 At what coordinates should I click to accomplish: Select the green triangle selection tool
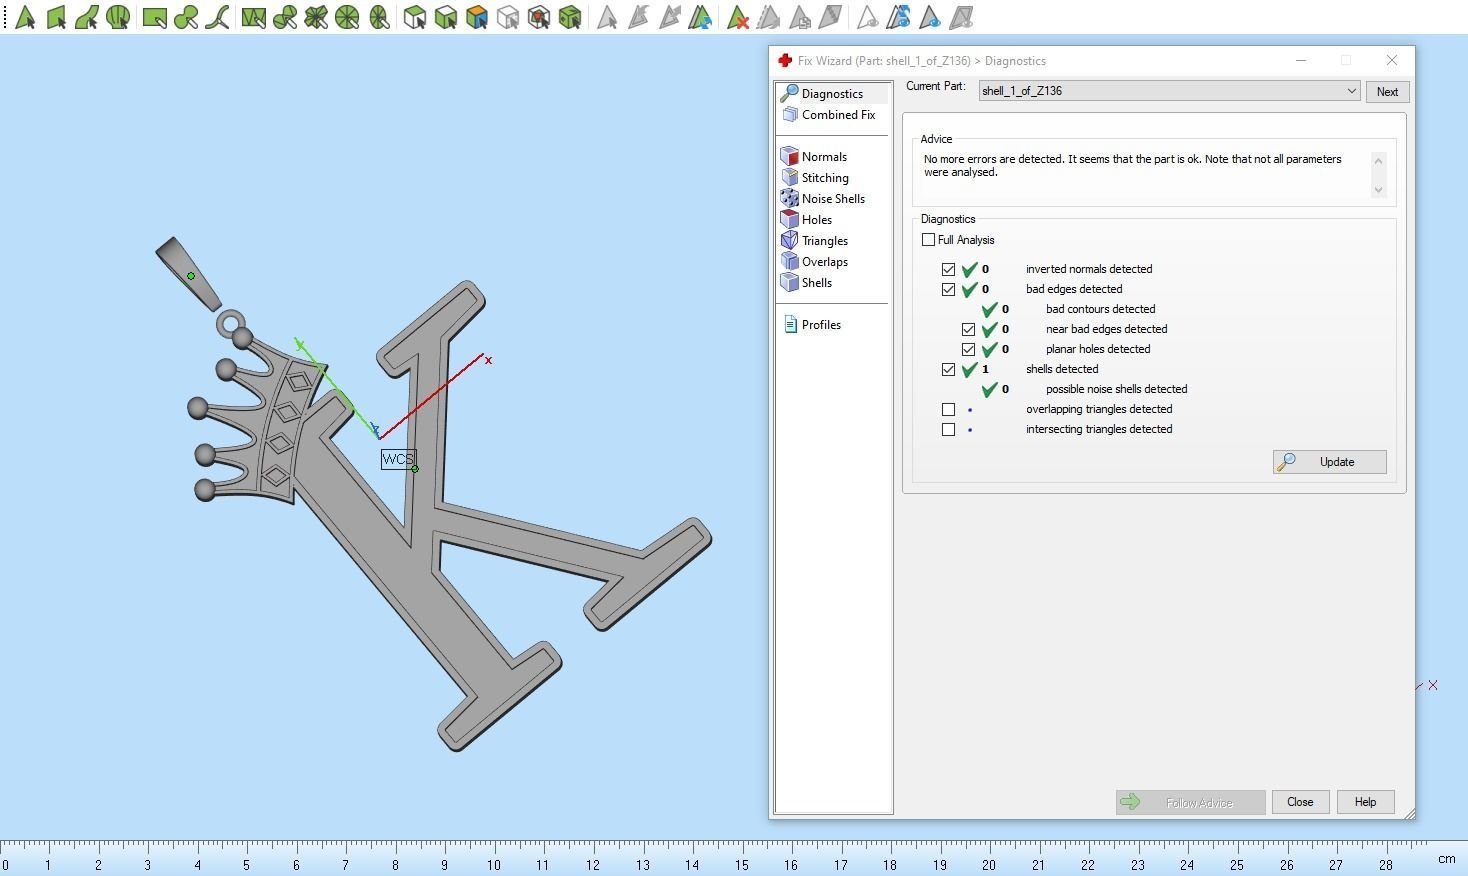(x=25, y=17)
